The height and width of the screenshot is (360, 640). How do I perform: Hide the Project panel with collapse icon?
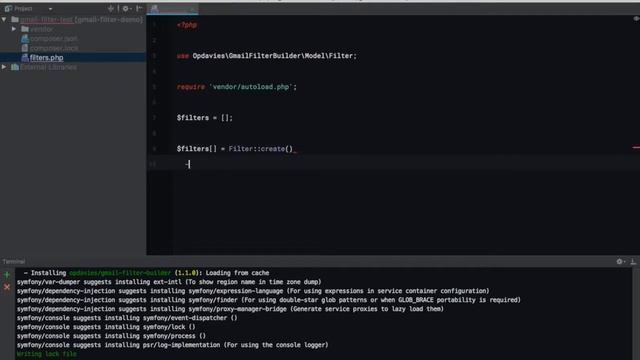139,8
